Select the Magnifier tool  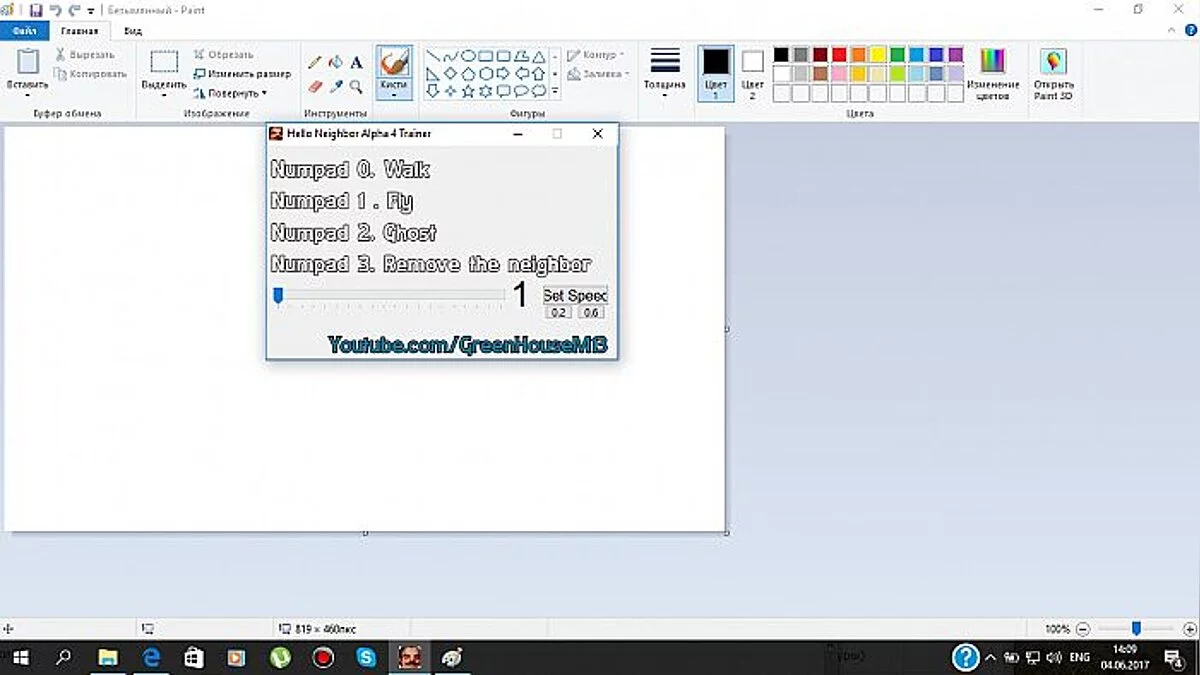(356, 87)
